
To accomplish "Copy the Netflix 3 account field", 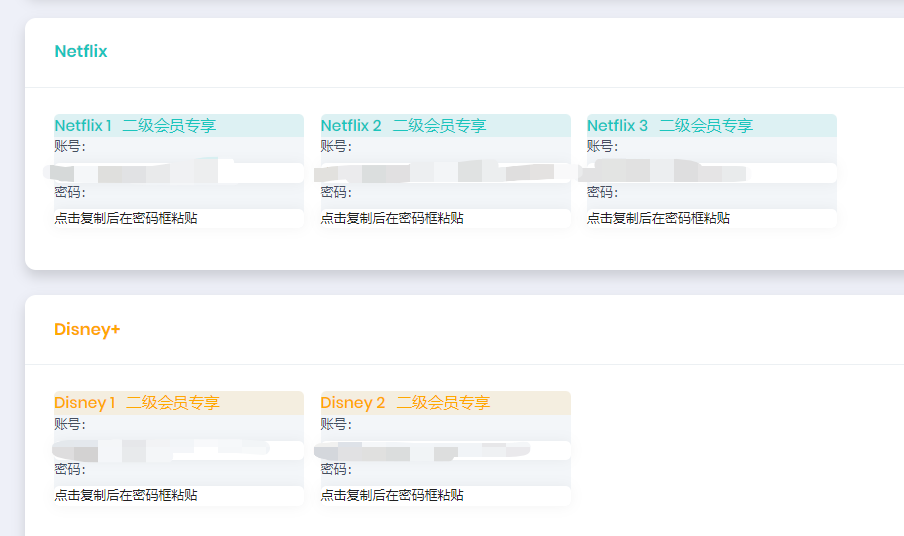I will (x=711, y=173).
